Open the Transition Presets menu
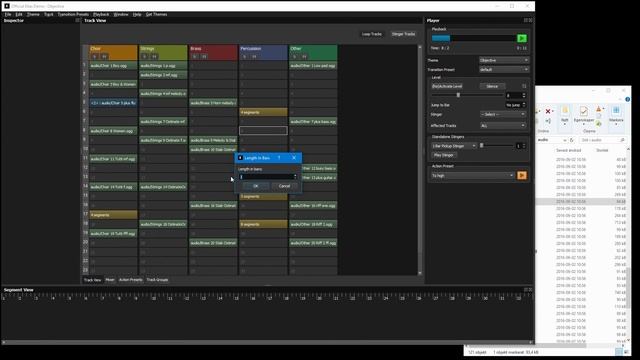The width and height of the screenshot is (640, 360). (73, 14)
